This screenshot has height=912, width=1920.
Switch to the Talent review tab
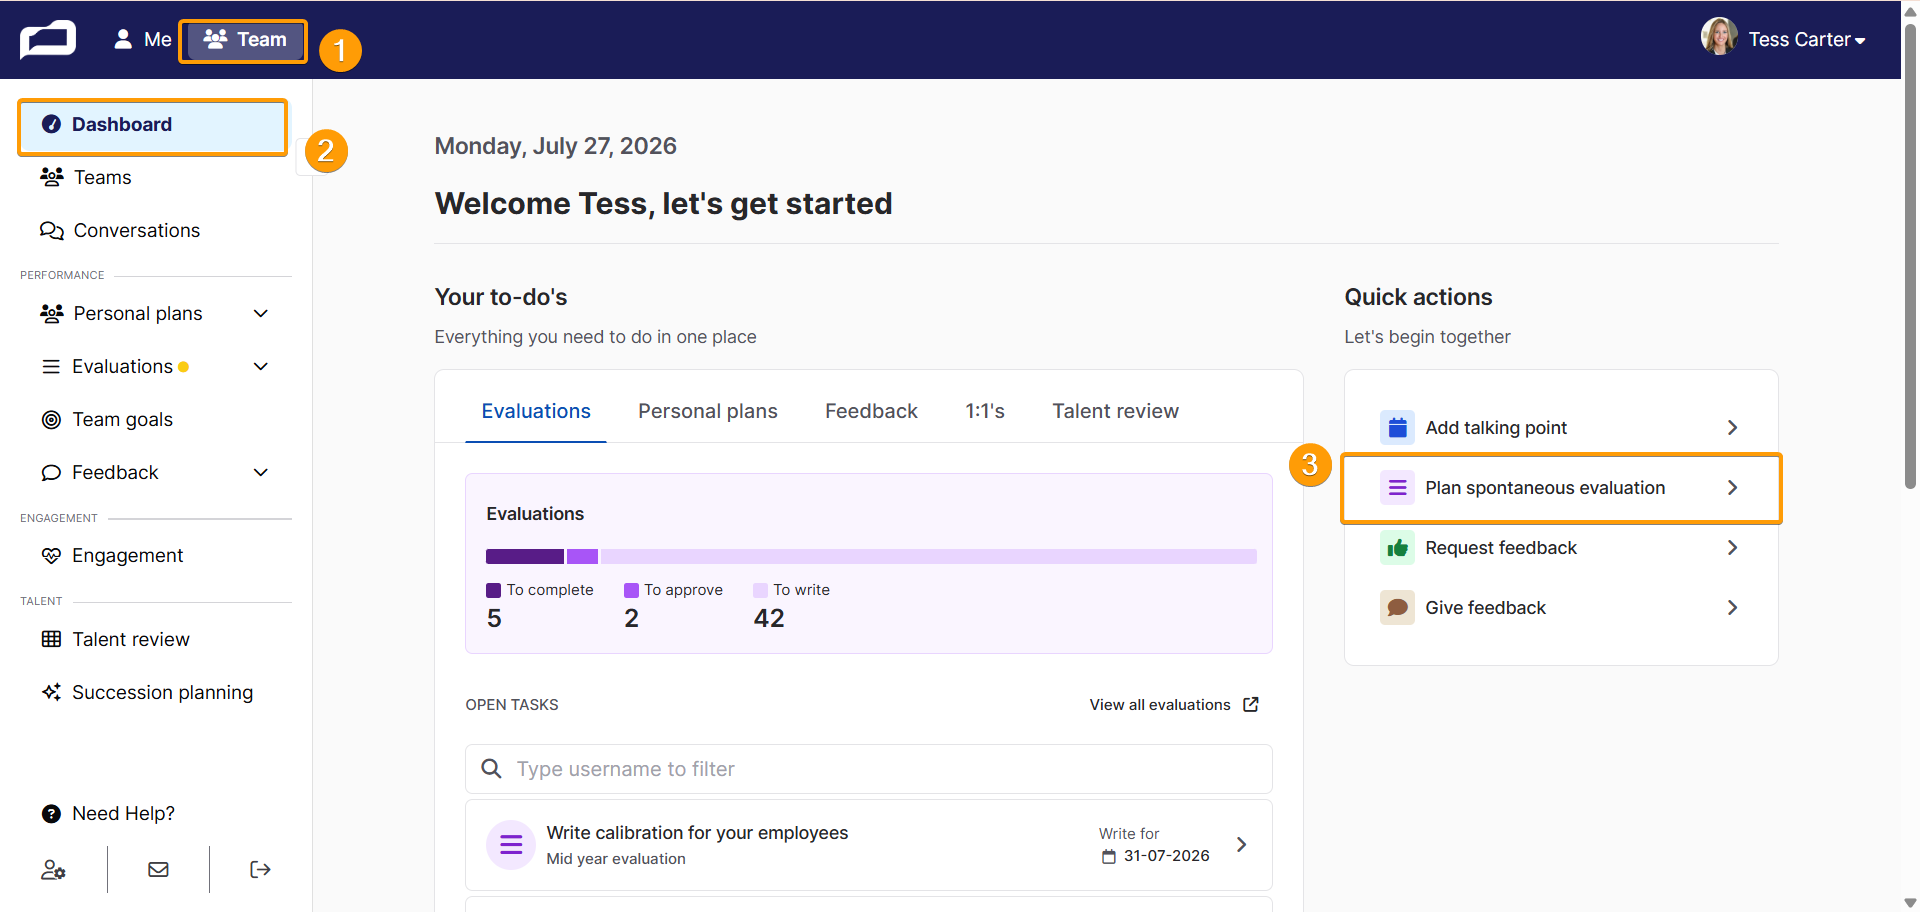[1115, 412]
